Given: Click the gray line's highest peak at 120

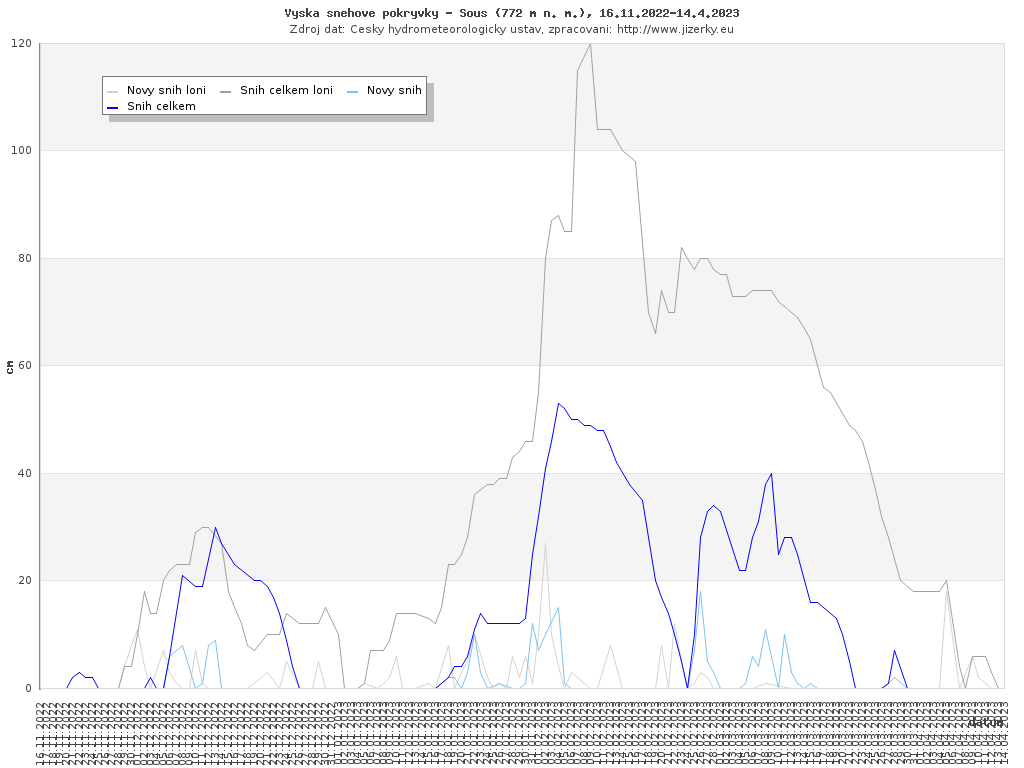Looking at the screenshot, I should click(590, 44).
